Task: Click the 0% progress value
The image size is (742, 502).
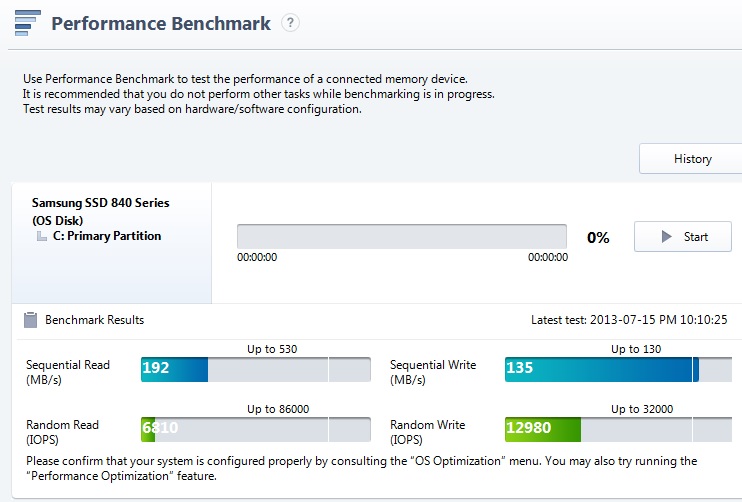Action: (598, 238)
